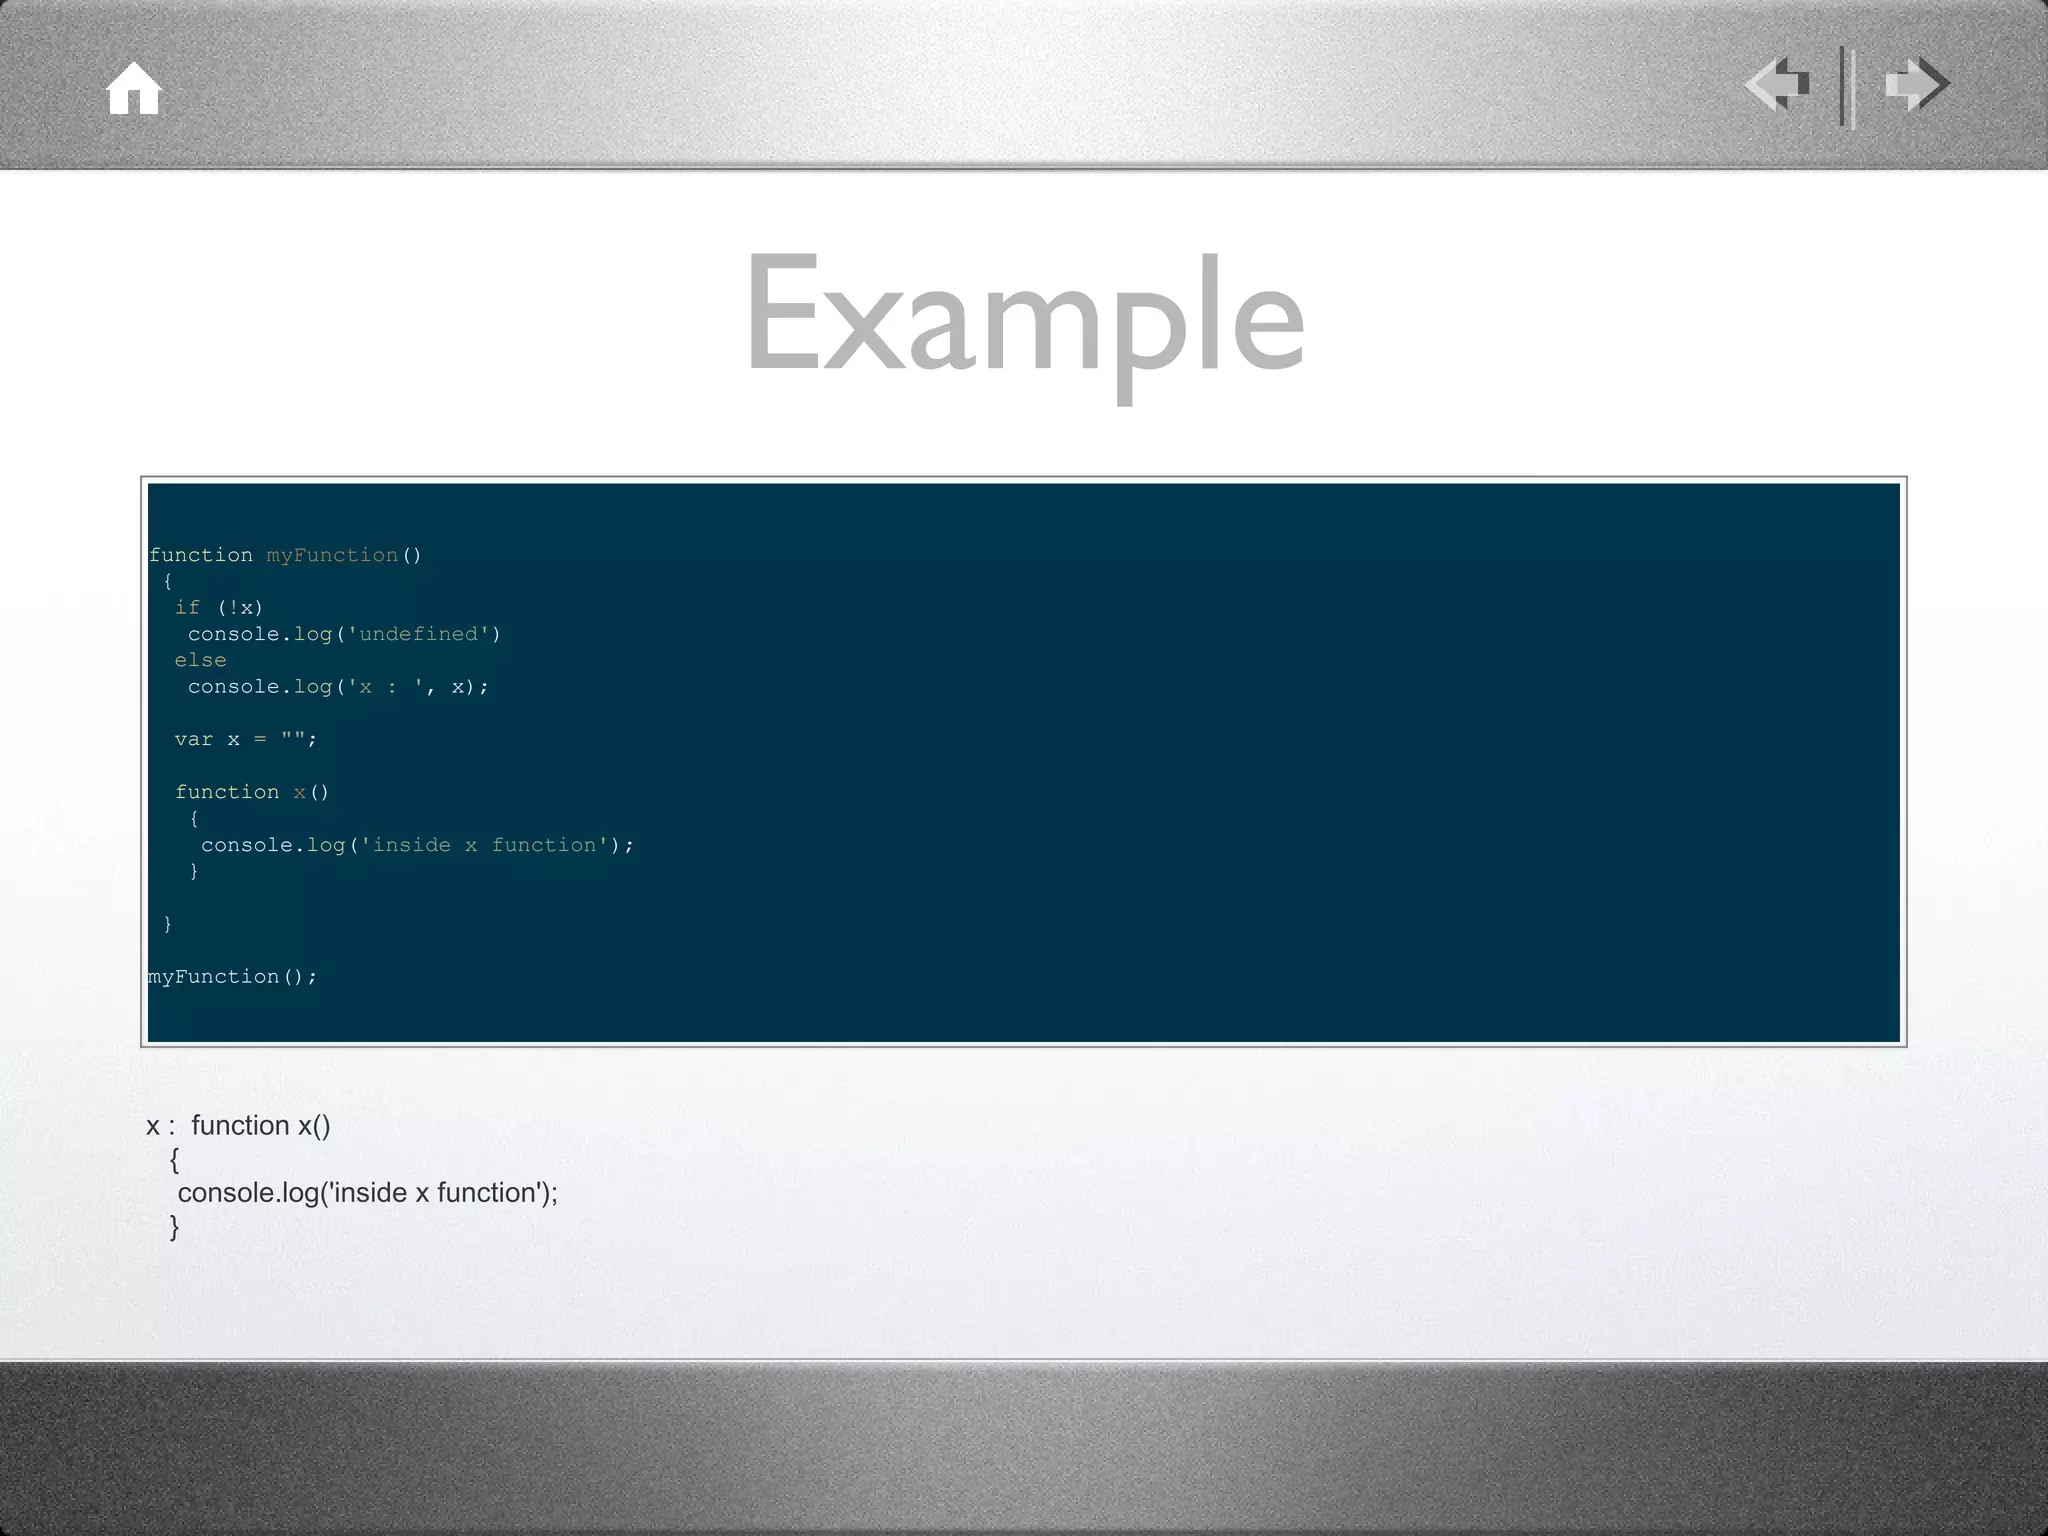
Task: Click the opening brace below output header
Action: pyautogui.click(x=174, y=1160)
